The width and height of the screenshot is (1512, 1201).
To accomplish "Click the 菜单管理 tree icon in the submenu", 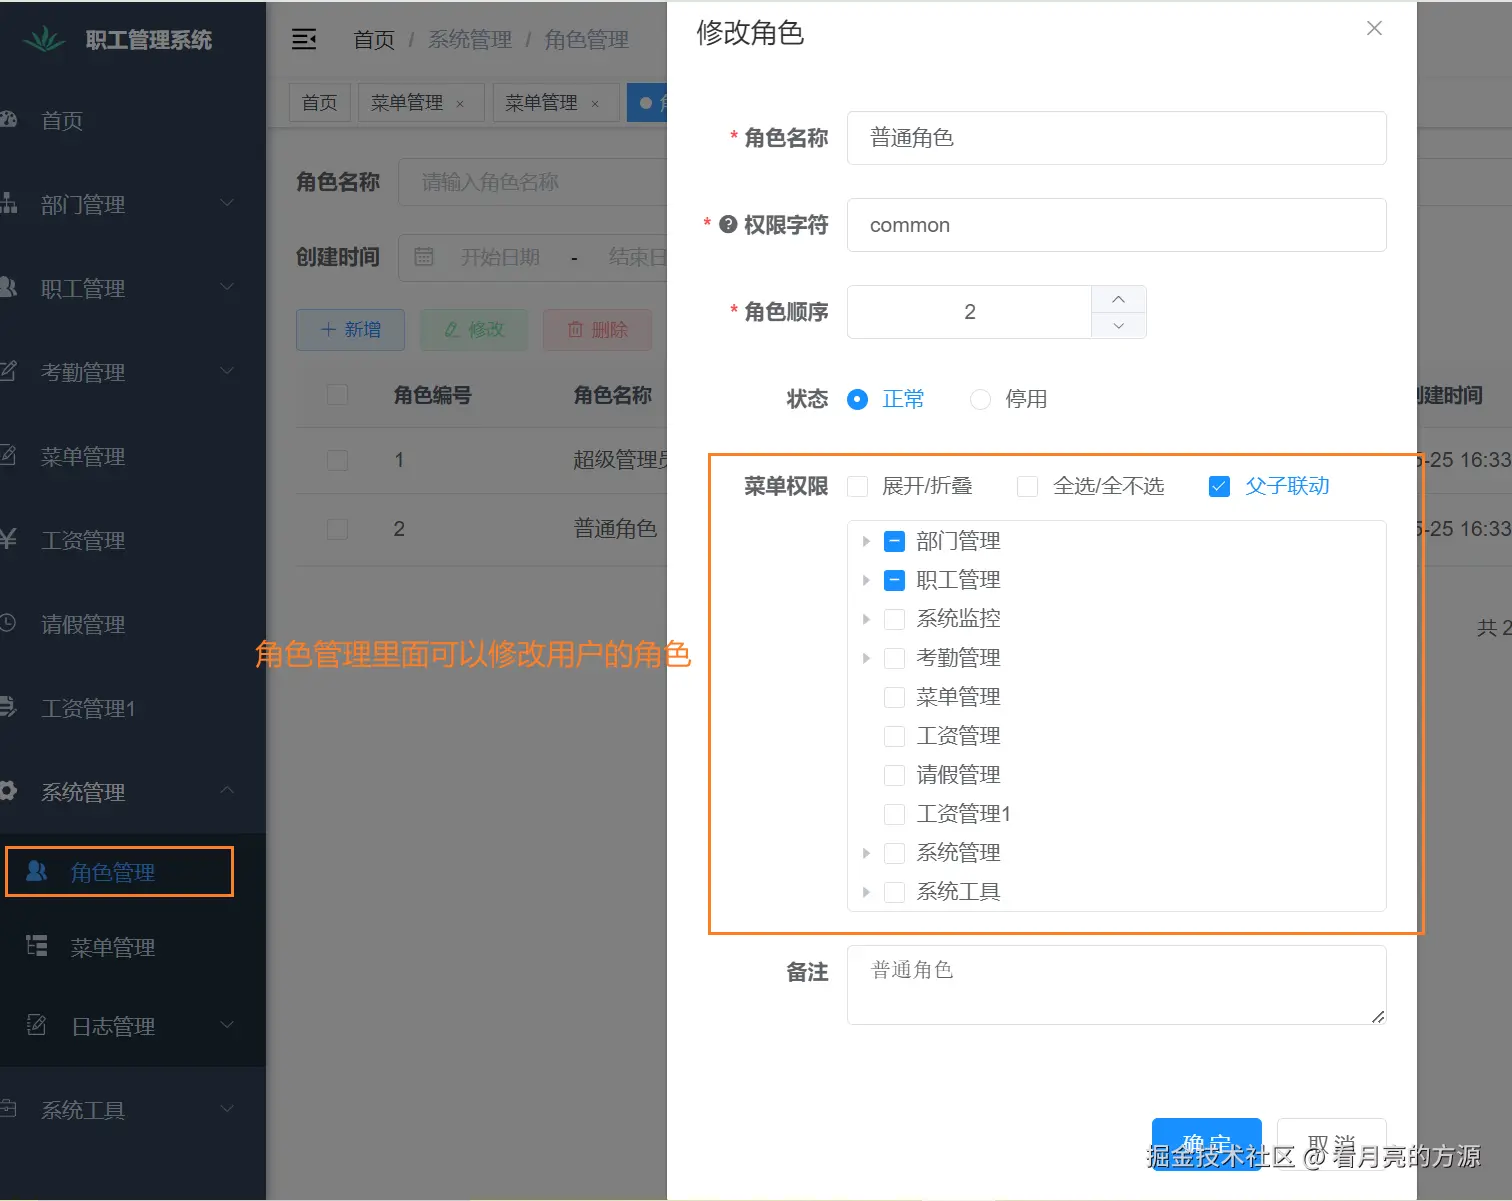I will coord(37,946).
